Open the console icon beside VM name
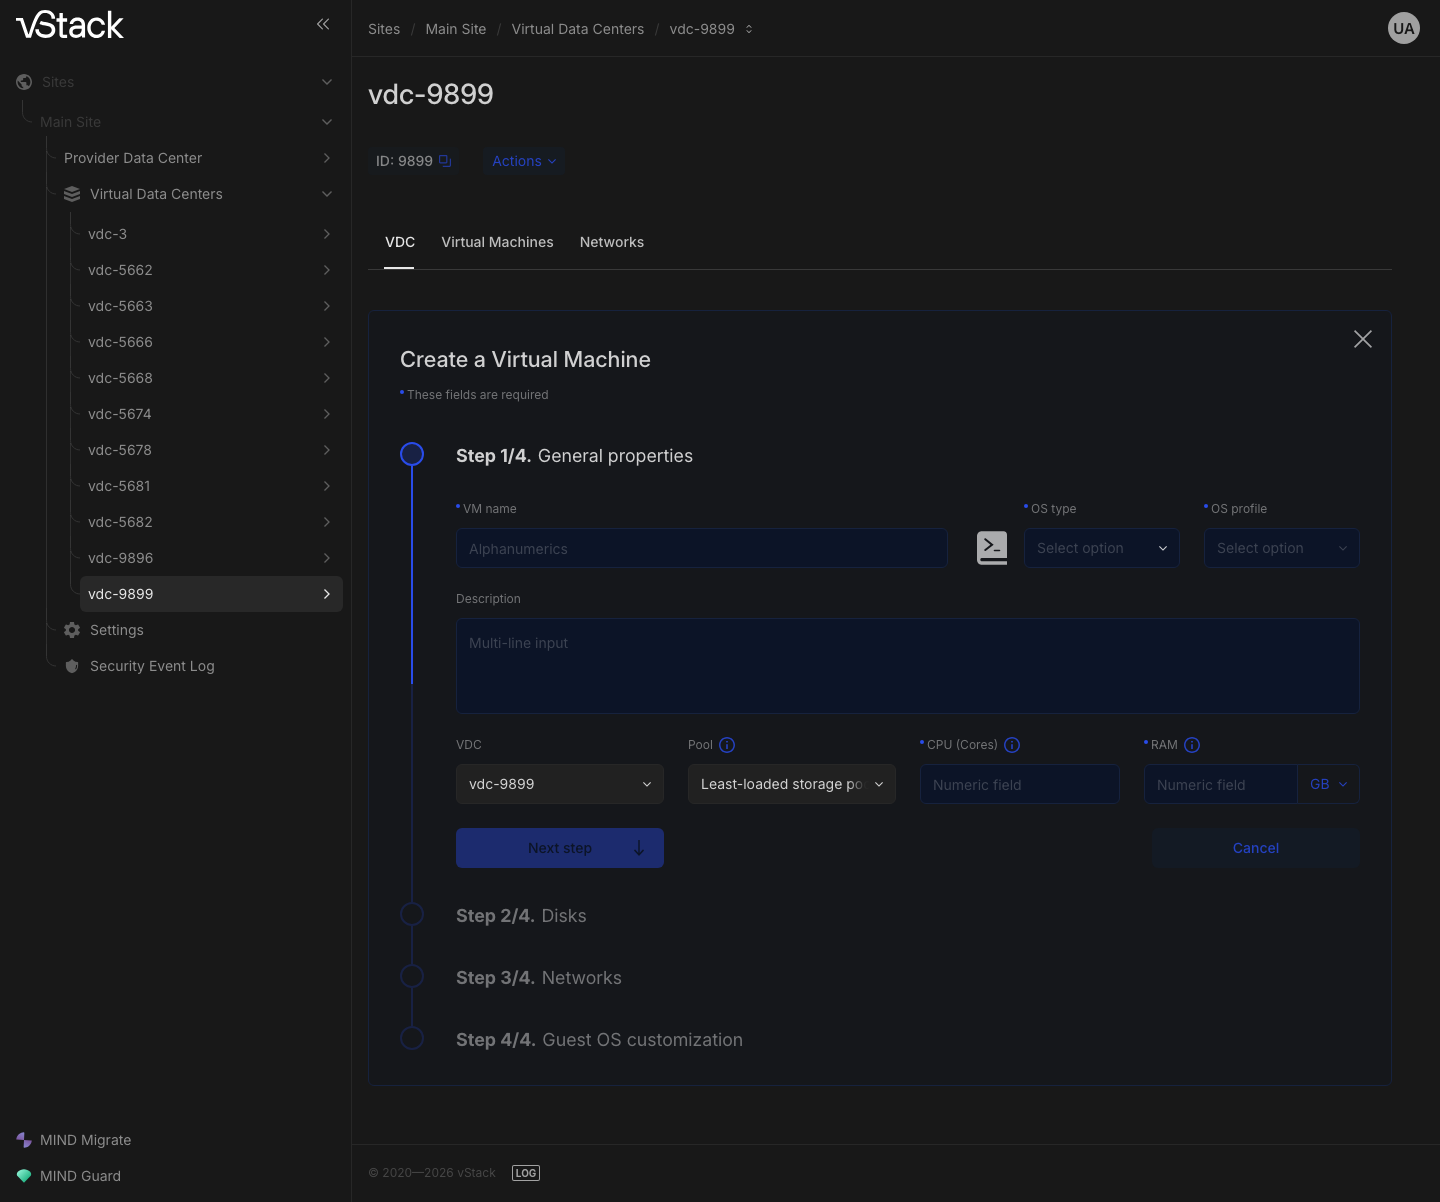Viewport: 1440px width, 1202px height. coord(992,548)
